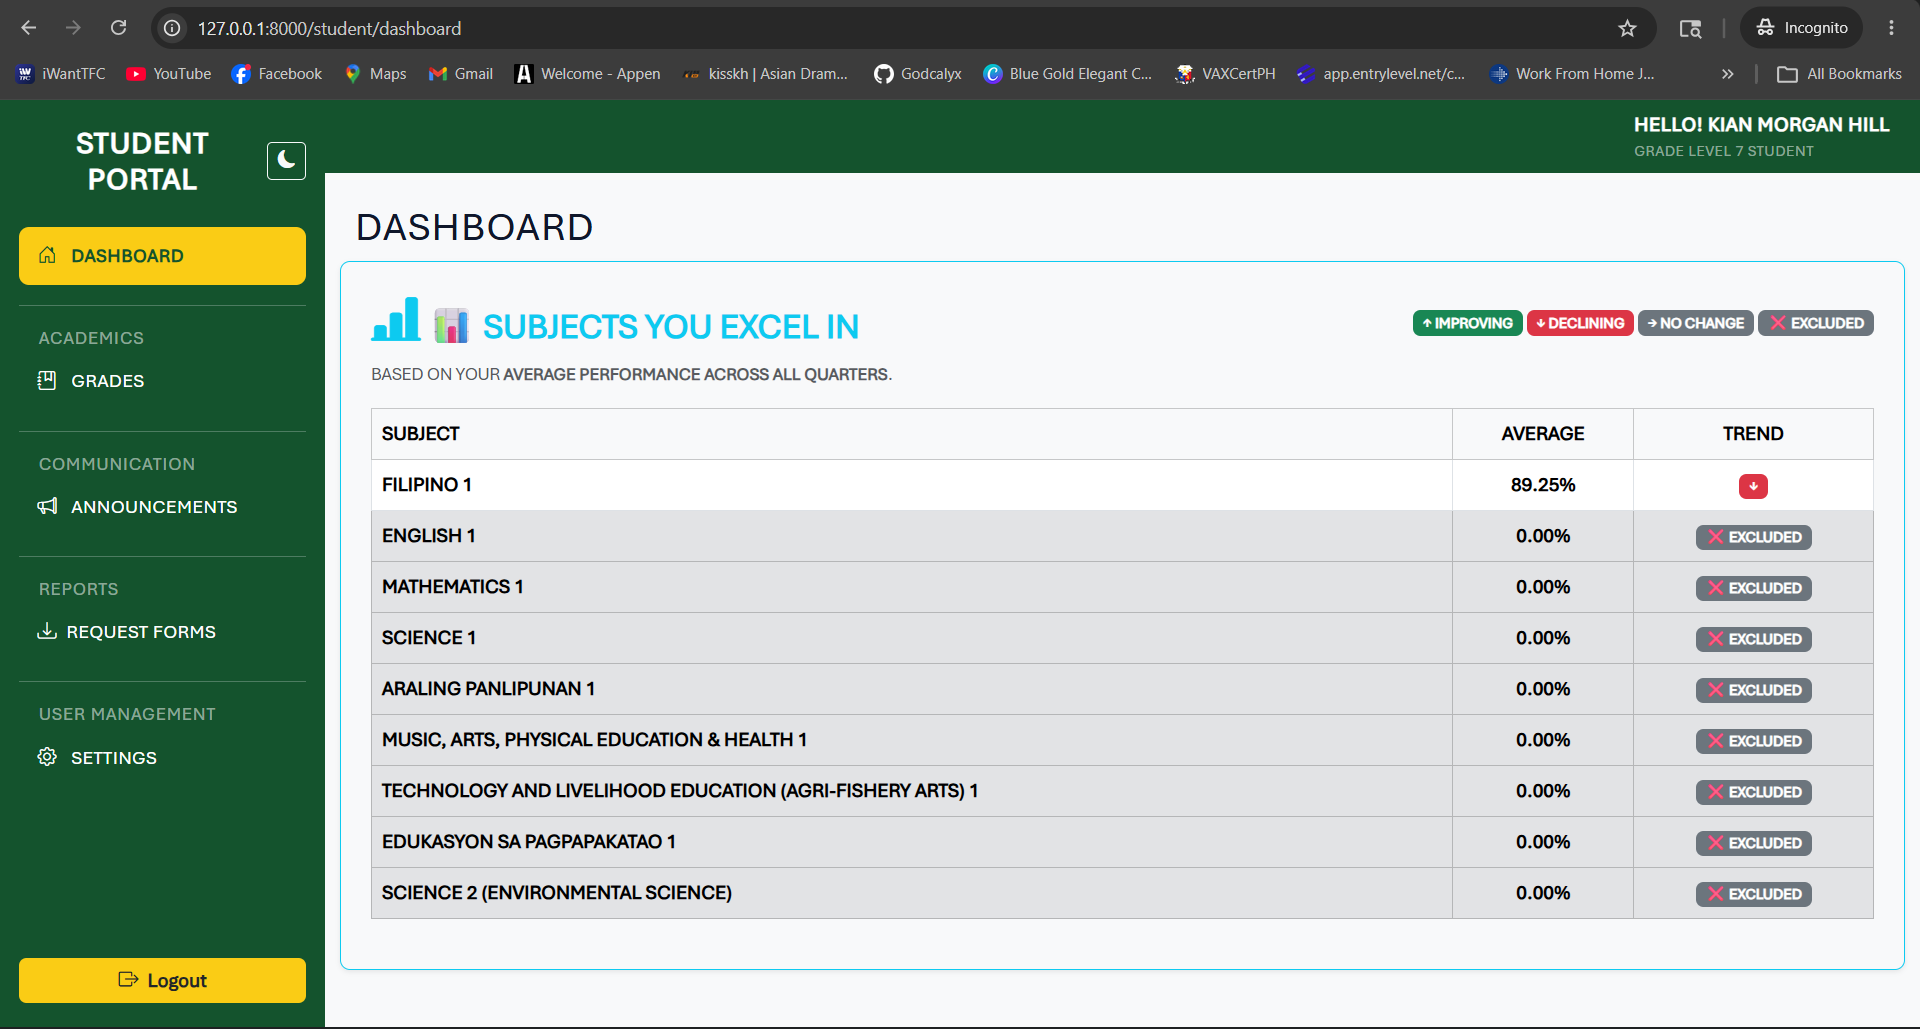Open the YouTube bookmark
Image resolution: width=1920 pixels, height=1029 pixels.
(x=169, y=74)
